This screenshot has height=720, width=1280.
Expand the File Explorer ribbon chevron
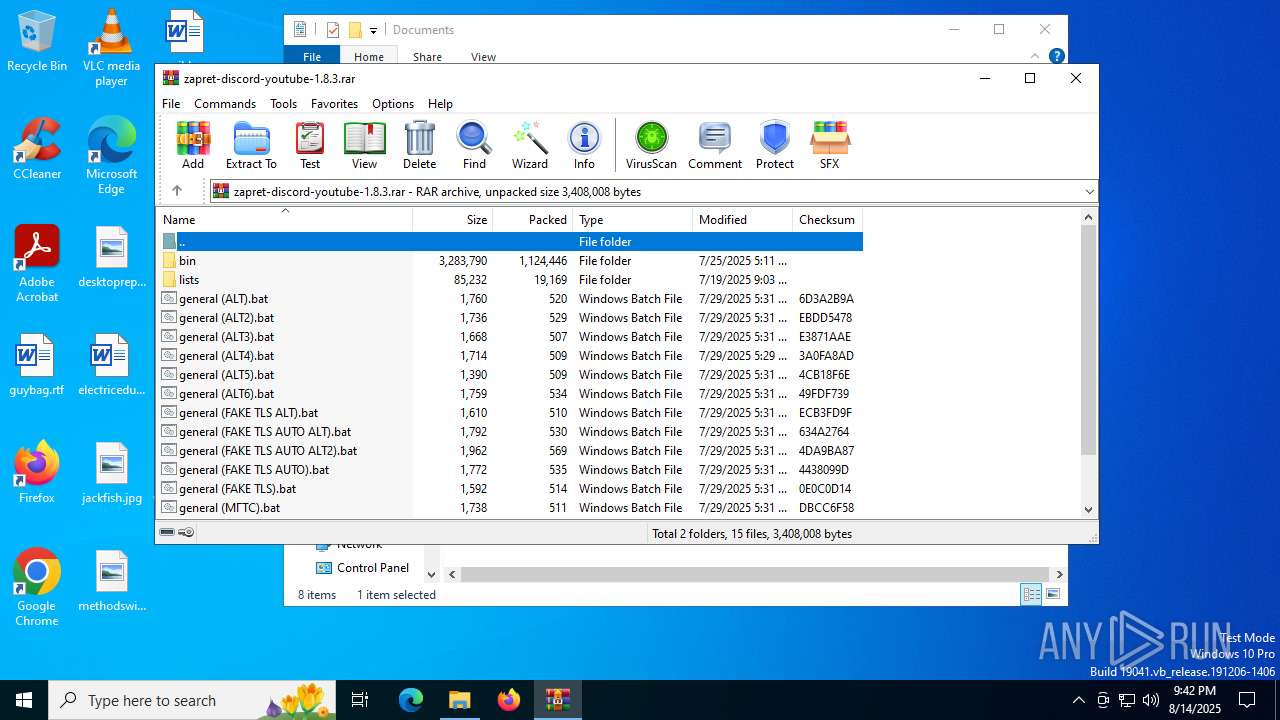[x=1035, y=57]
